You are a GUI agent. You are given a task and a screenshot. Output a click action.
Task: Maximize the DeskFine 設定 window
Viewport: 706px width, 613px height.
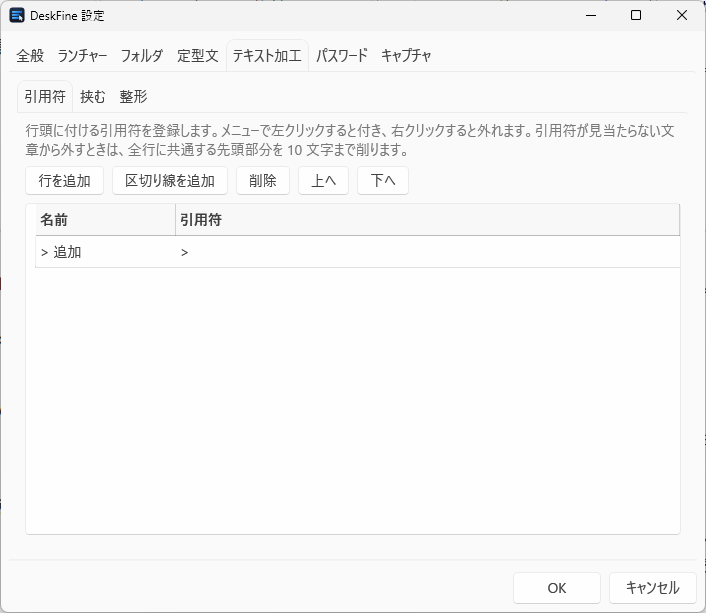coord(636,15)
